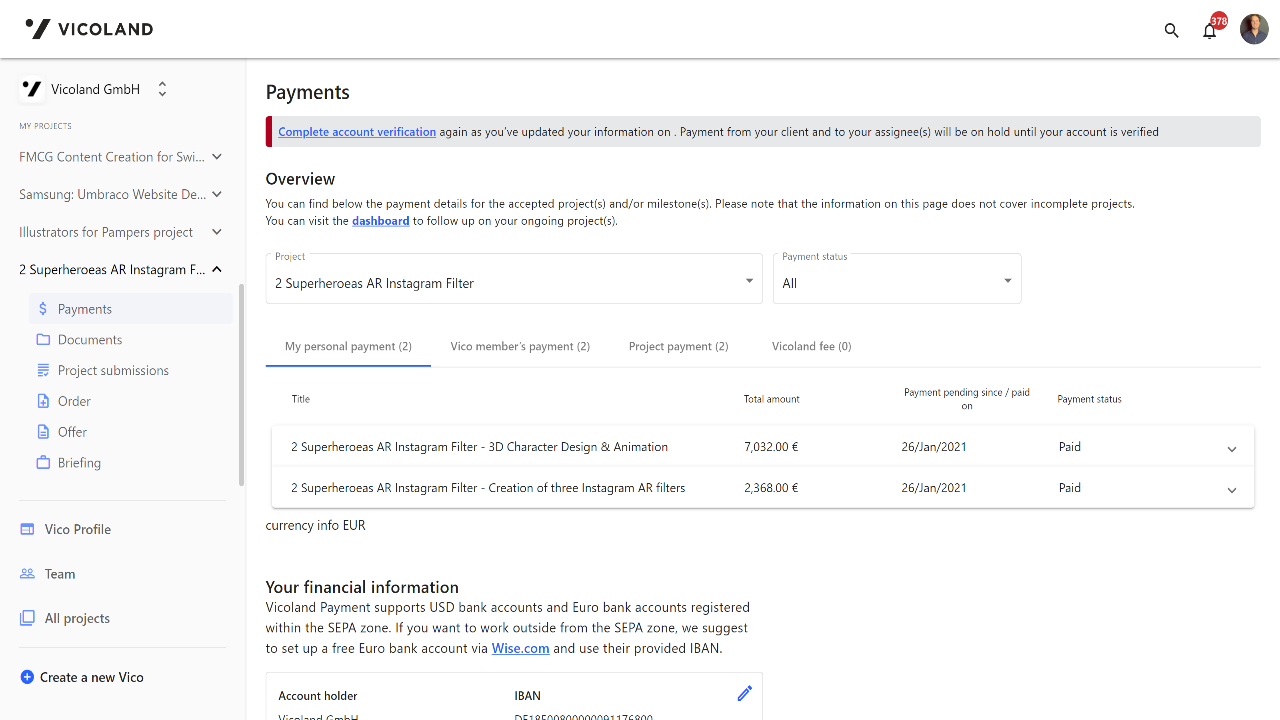Click the sidebar scrollbar
This screenshot has width=1280, height=720.
(241, 385)
